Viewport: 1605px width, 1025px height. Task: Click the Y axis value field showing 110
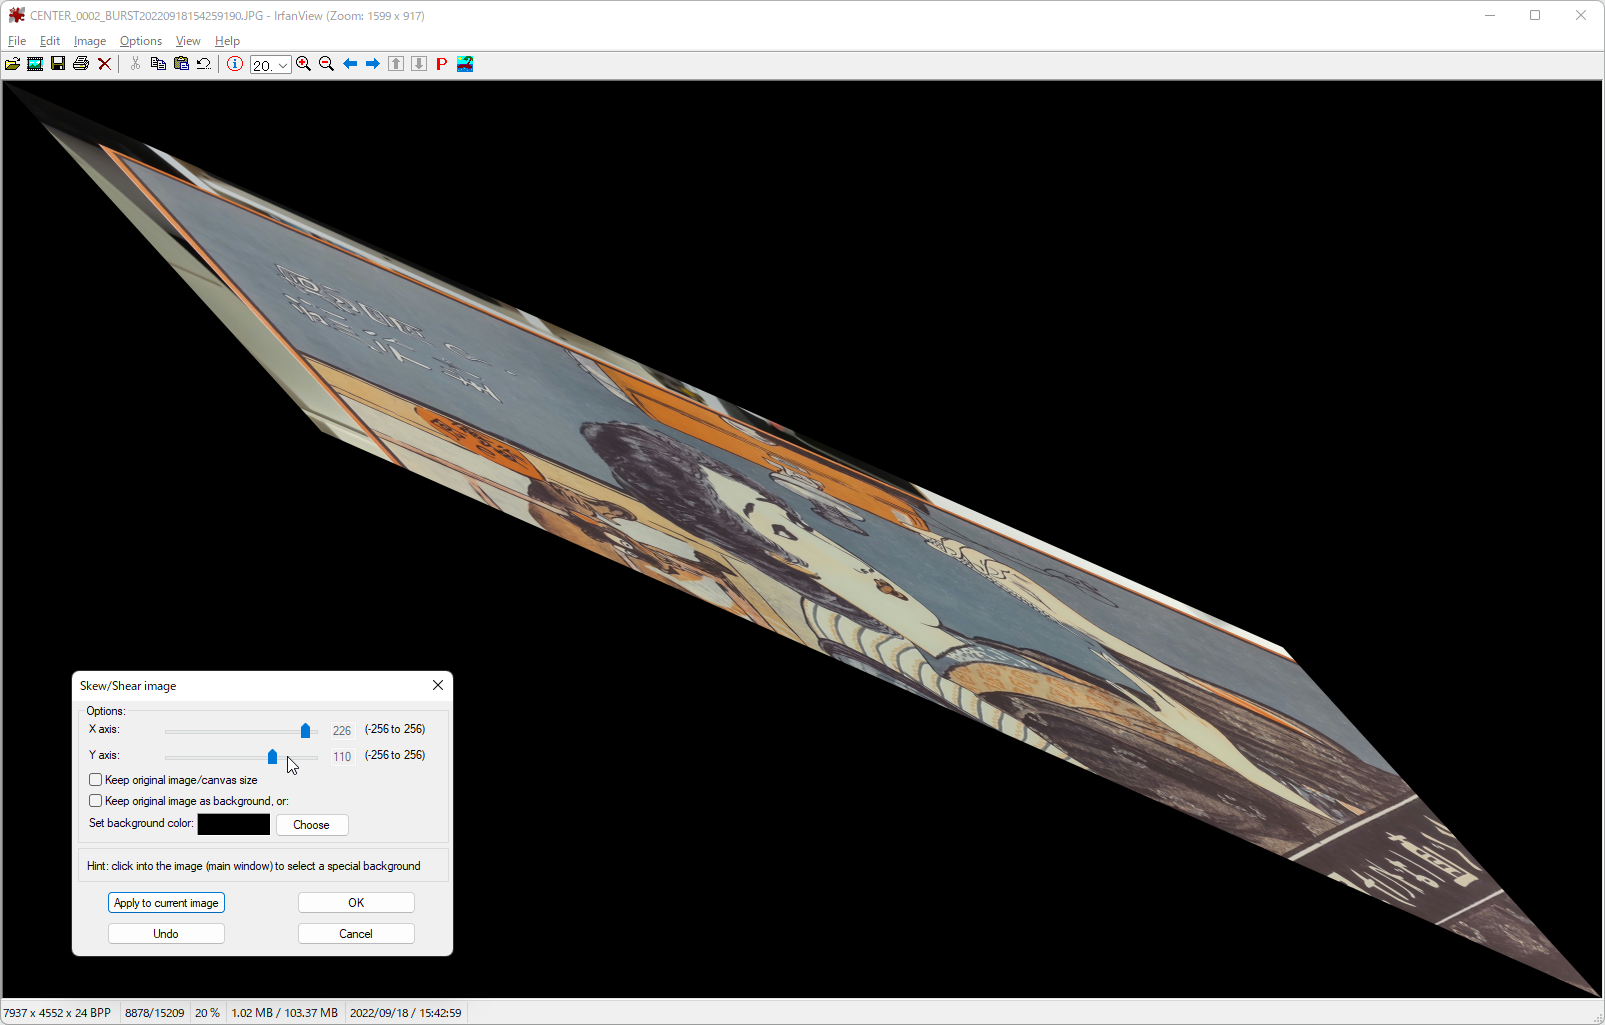click(342, 757)
